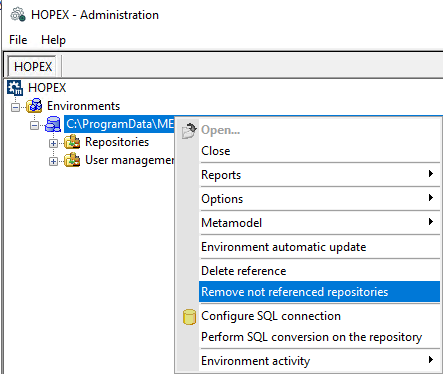Screen dimensions: 443x374
Task: Click the Options submenu arrow
Action: click(x=431, y=197)
